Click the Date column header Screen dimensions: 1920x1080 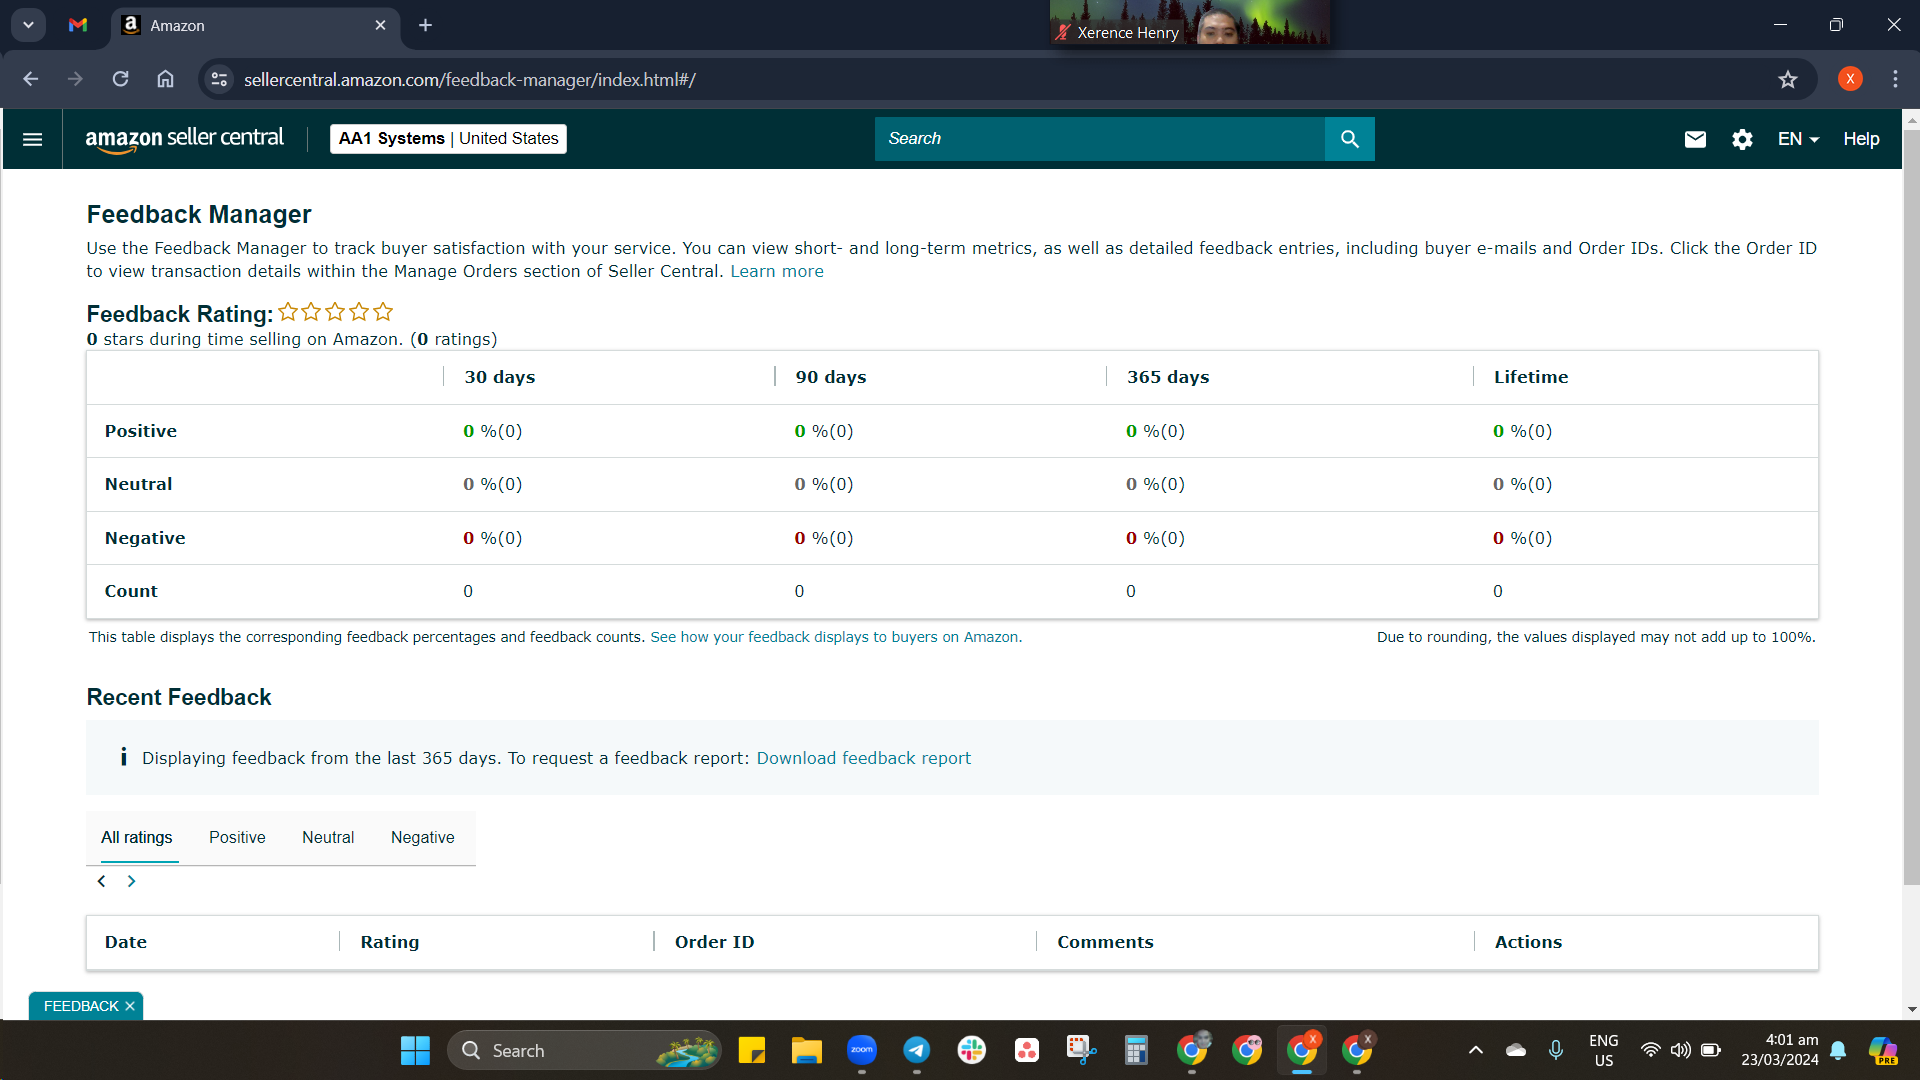click(126, 942)
